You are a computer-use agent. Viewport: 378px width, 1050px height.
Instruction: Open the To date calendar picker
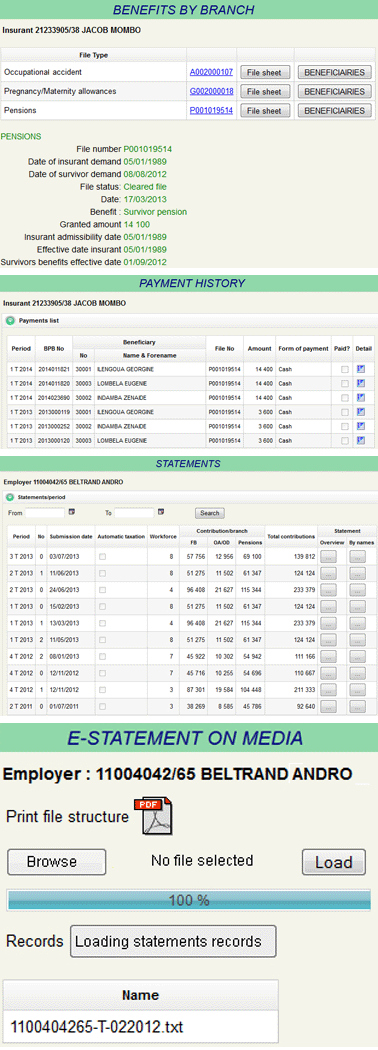coord(161,512)
